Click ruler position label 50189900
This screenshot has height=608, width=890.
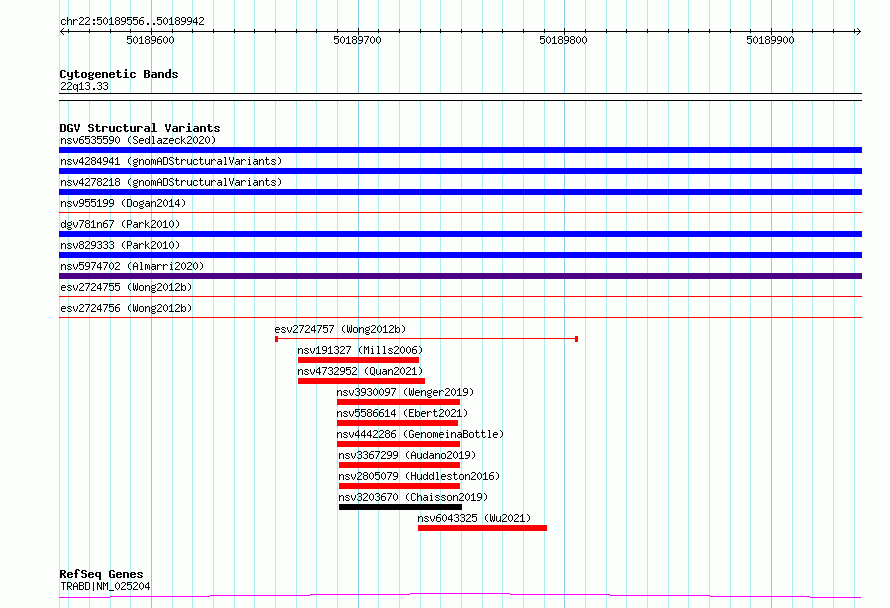(770, 40)
